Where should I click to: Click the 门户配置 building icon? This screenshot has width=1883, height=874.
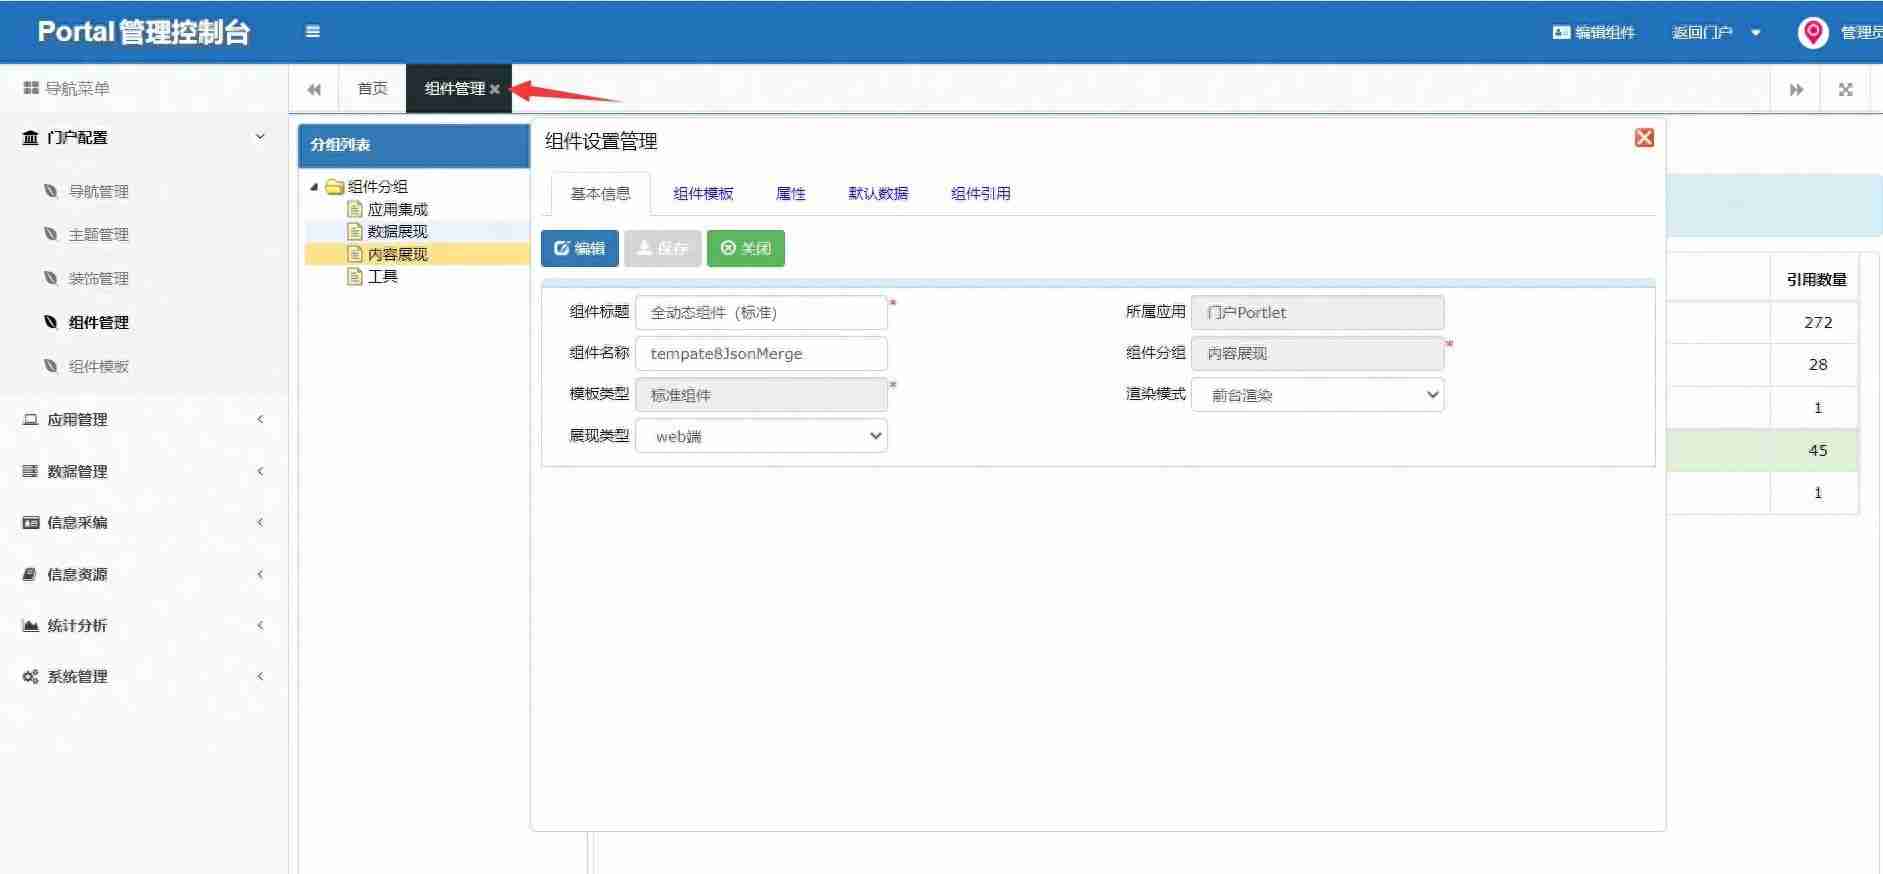(x=31, y=137)
